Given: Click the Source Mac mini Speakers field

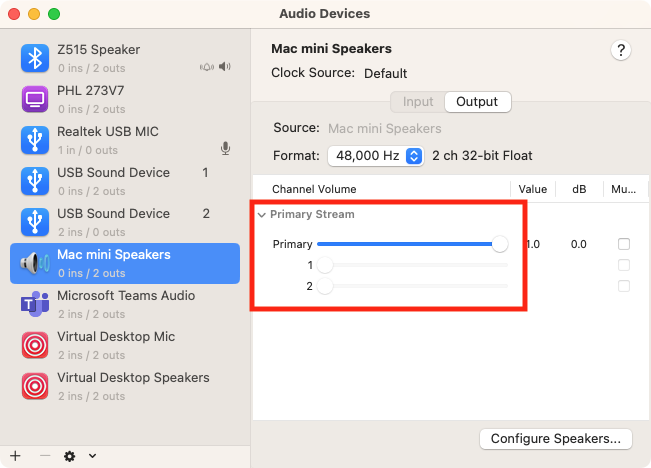Looking at the screenshot, I should [384, 129].
